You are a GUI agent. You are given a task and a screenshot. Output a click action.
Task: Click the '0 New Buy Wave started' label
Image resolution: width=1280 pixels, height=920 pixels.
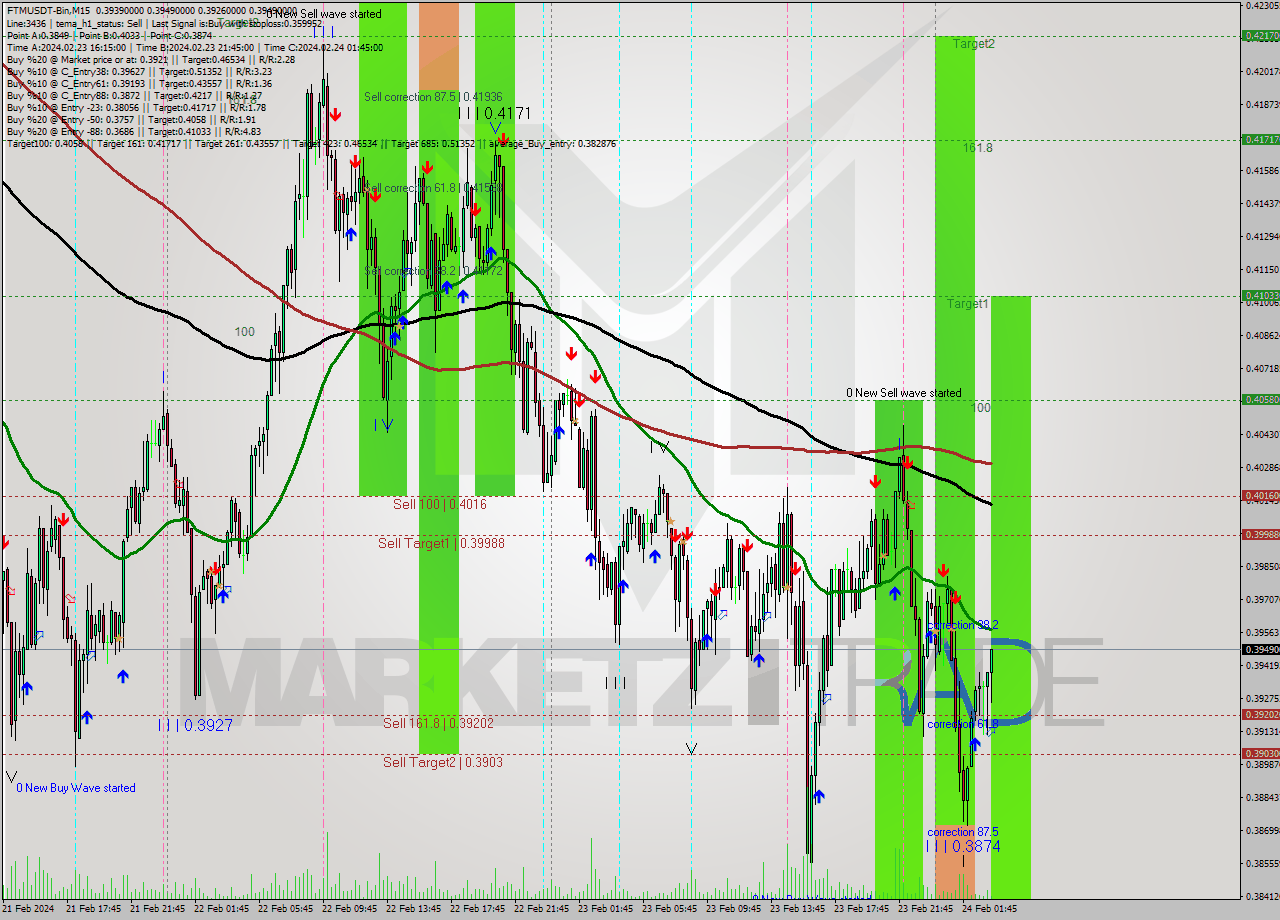click(x=76, y=788)
